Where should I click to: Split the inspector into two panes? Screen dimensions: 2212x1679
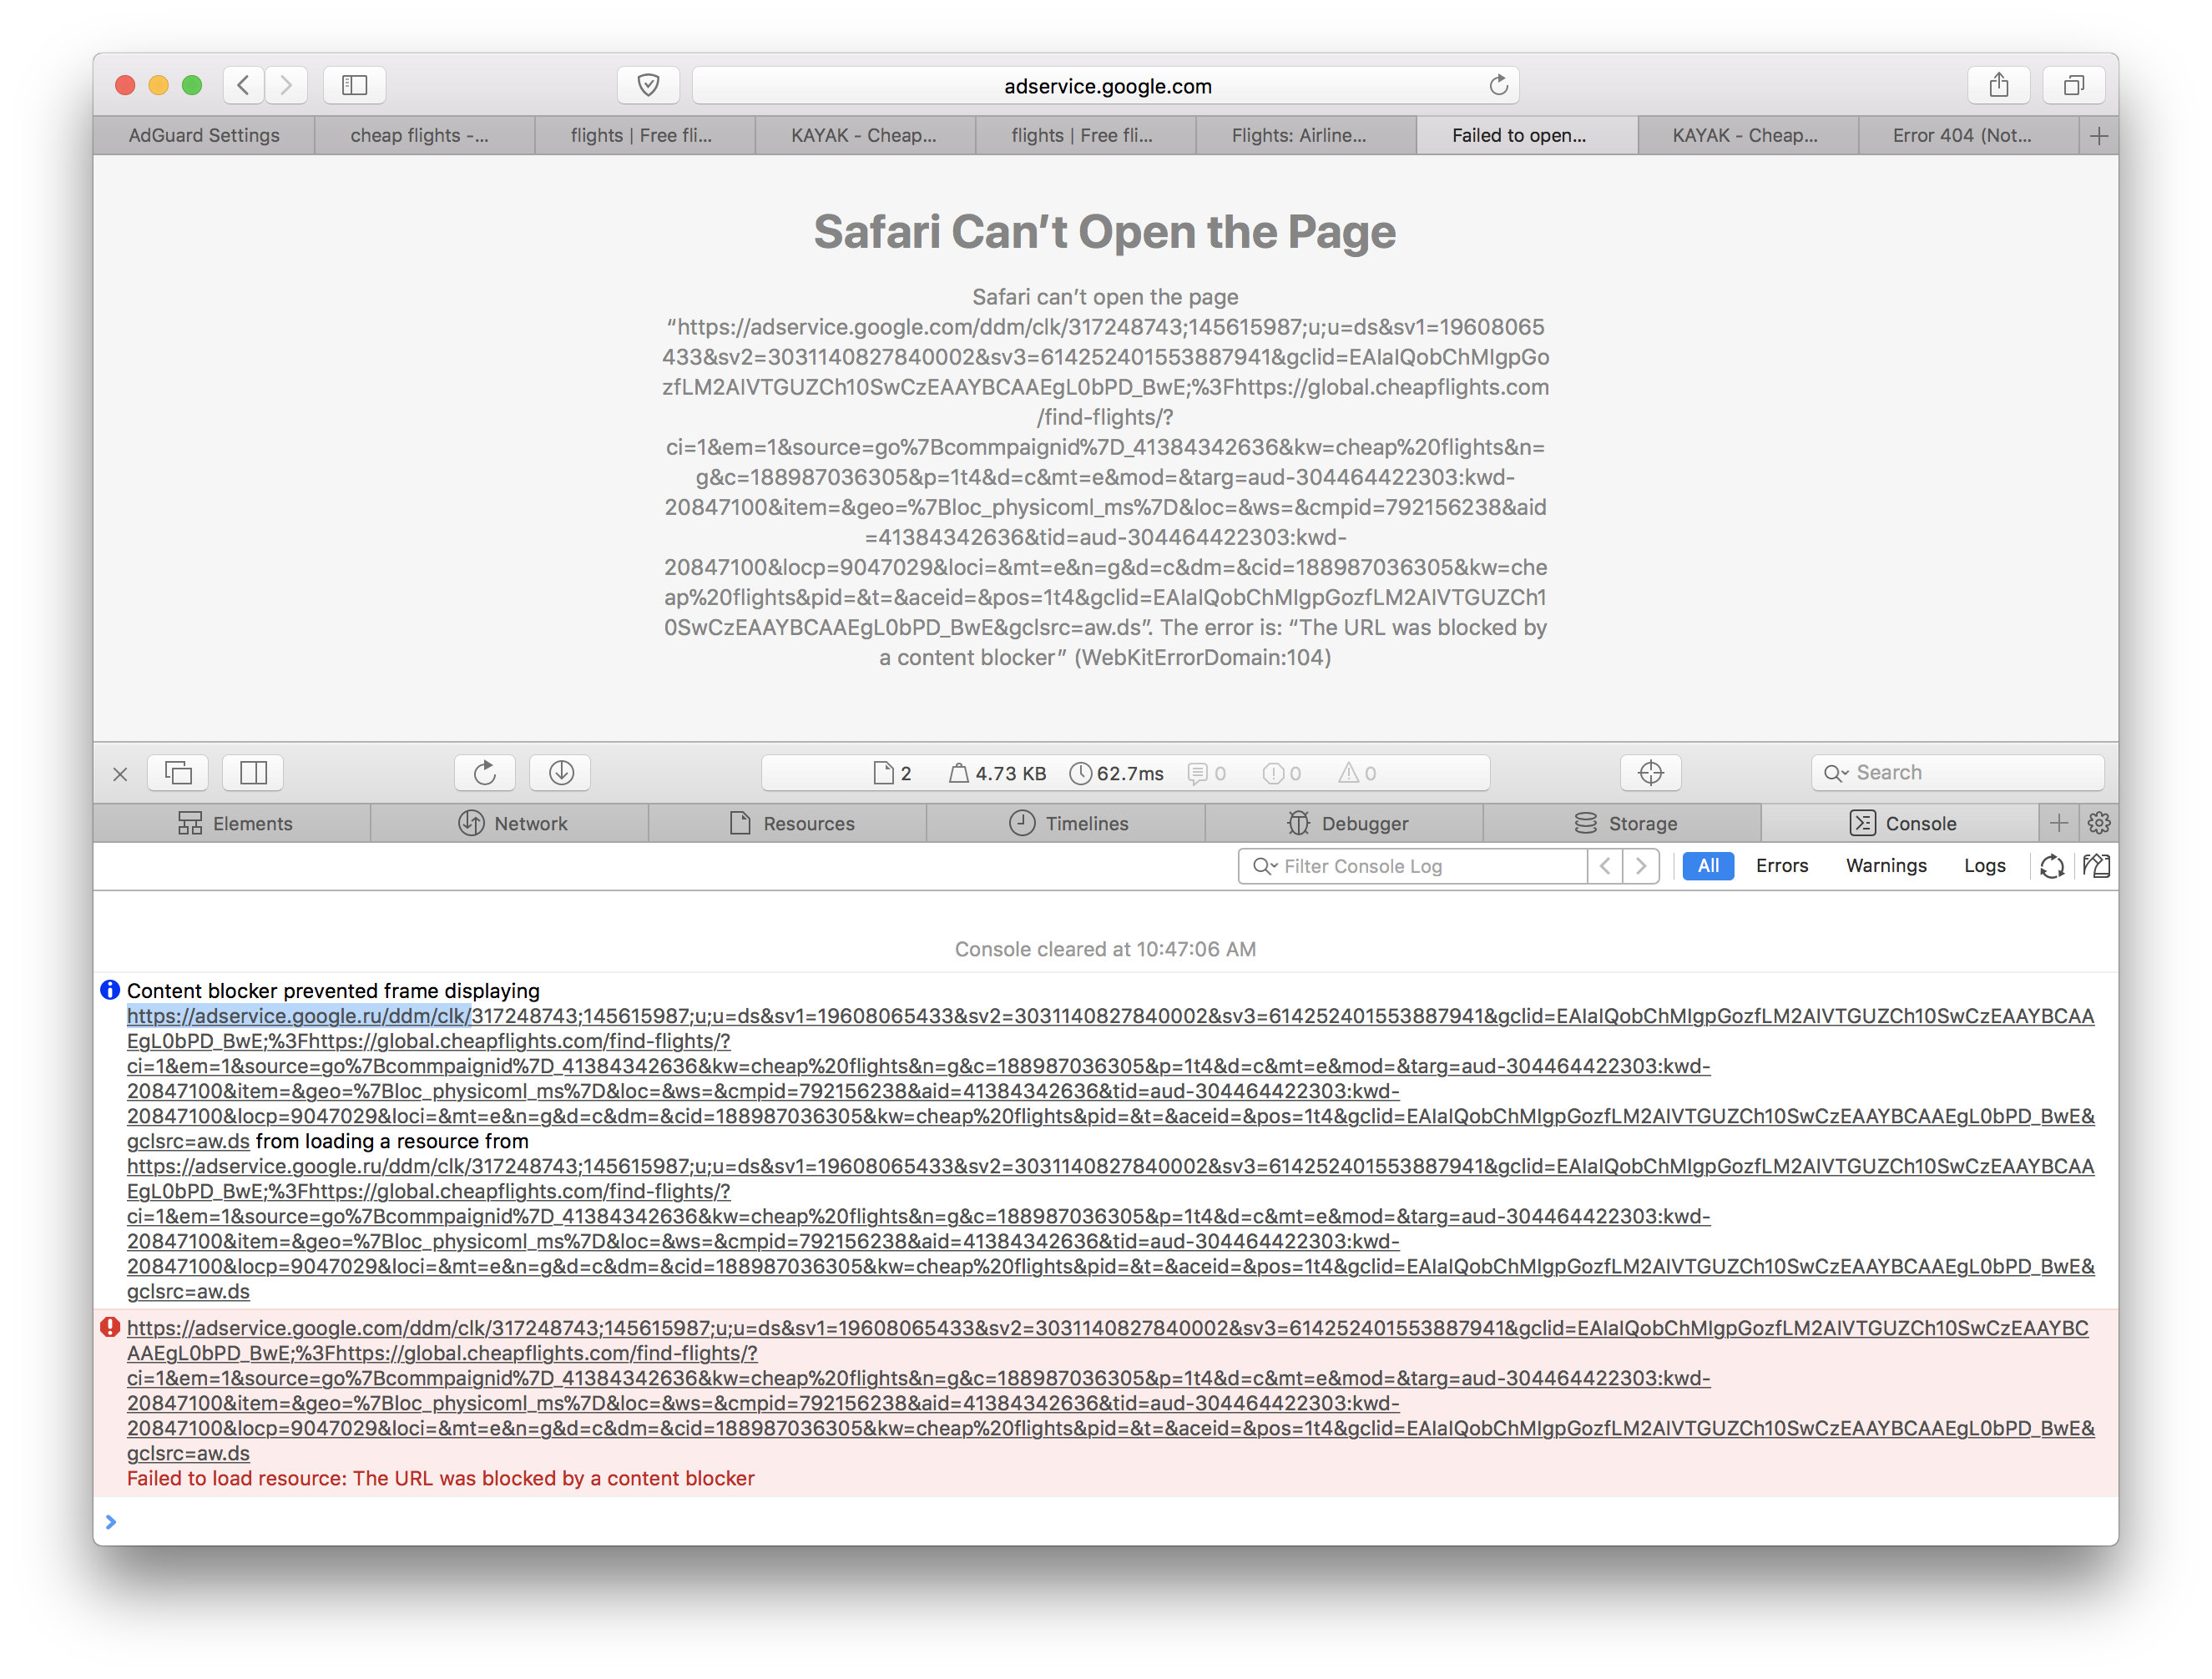[x=252, y=772]
